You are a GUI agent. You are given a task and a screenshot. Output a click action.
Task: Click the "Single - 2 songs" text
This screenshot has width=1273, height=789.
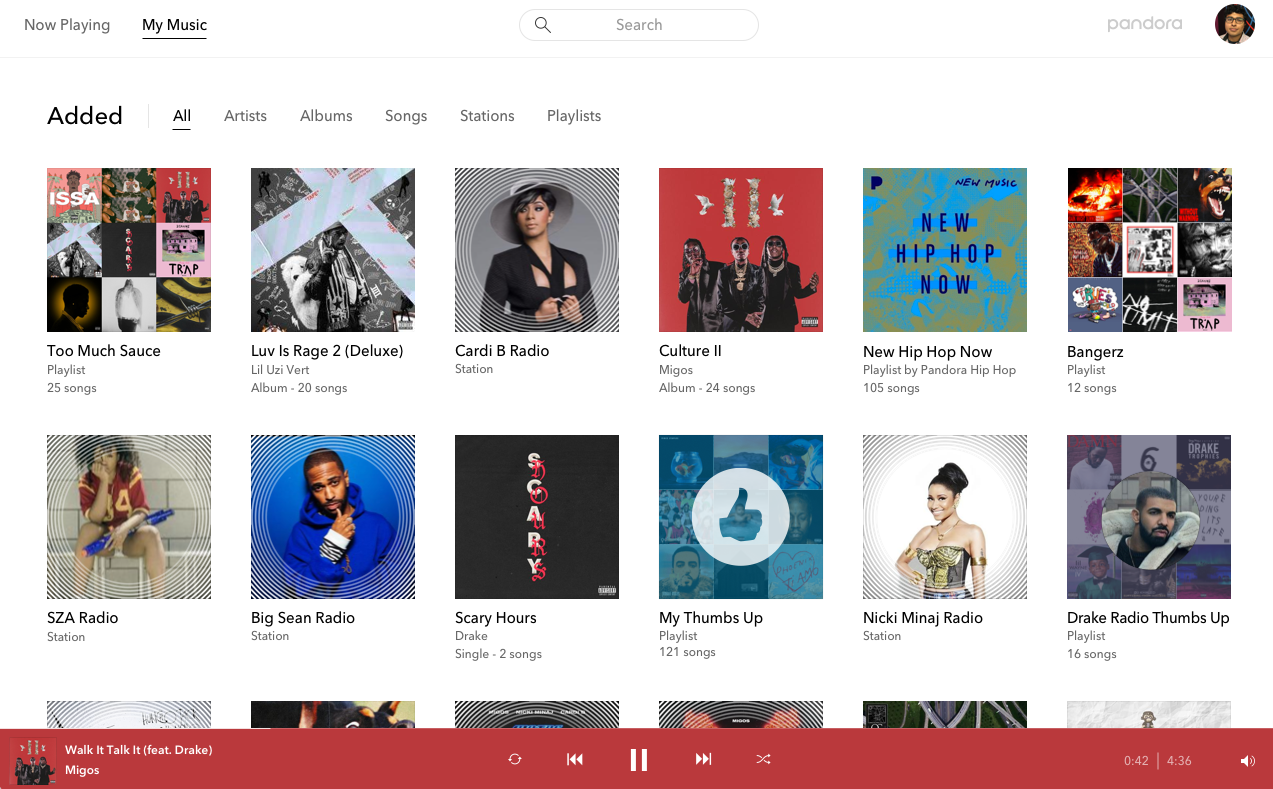pos(498,654)
